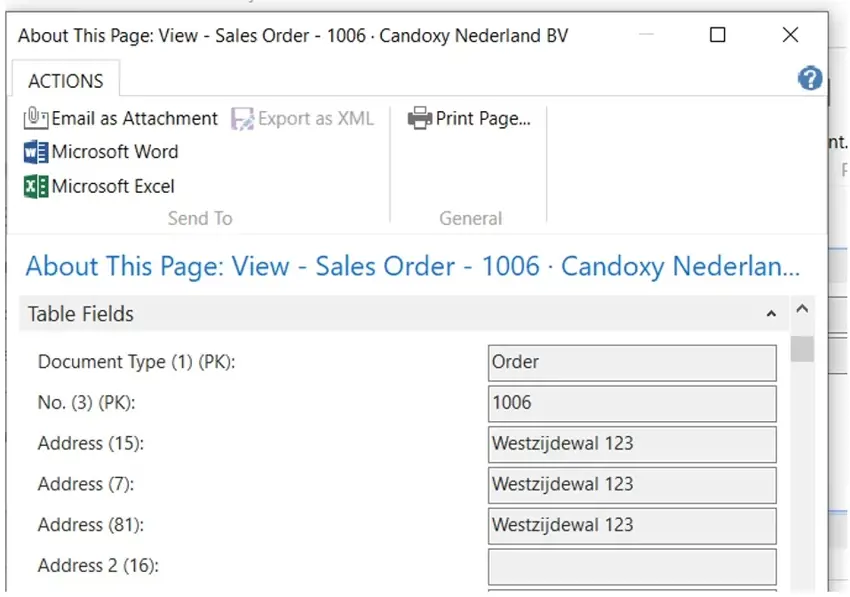Open the ACTIONS ribbon tab
The width and height of the screenshot is (850, 597).
click(66, 81)
